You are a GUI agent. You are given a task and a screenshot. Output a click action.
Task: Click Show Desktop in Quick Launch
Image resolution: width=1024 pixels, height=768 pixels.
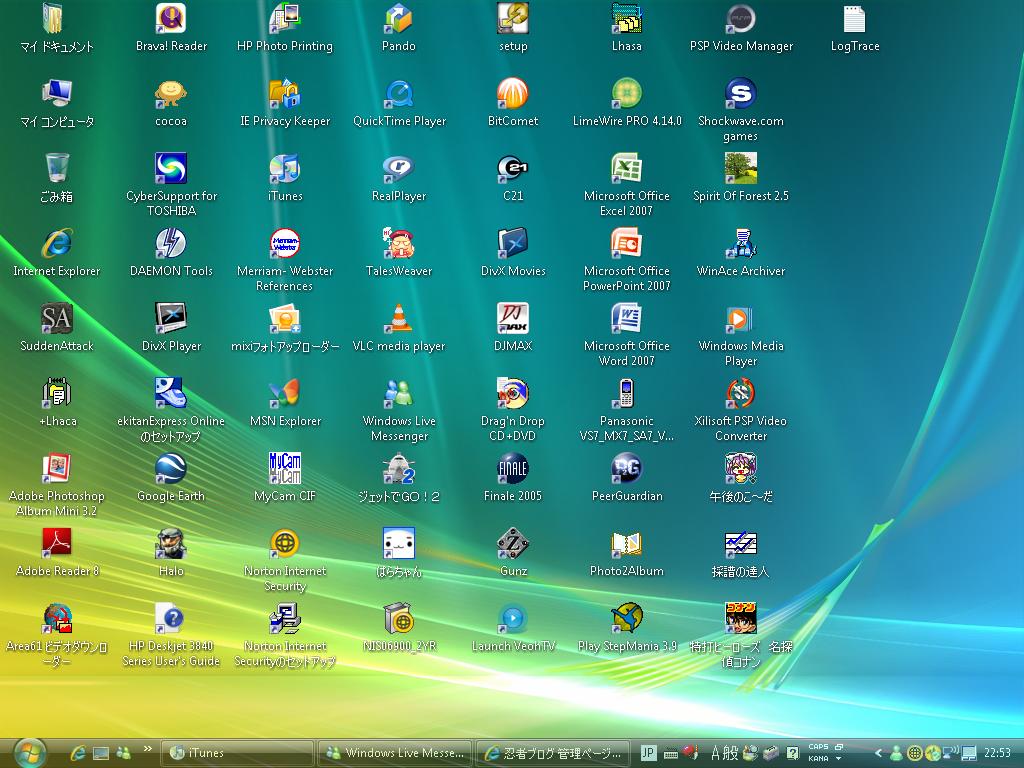coord(101,753)
